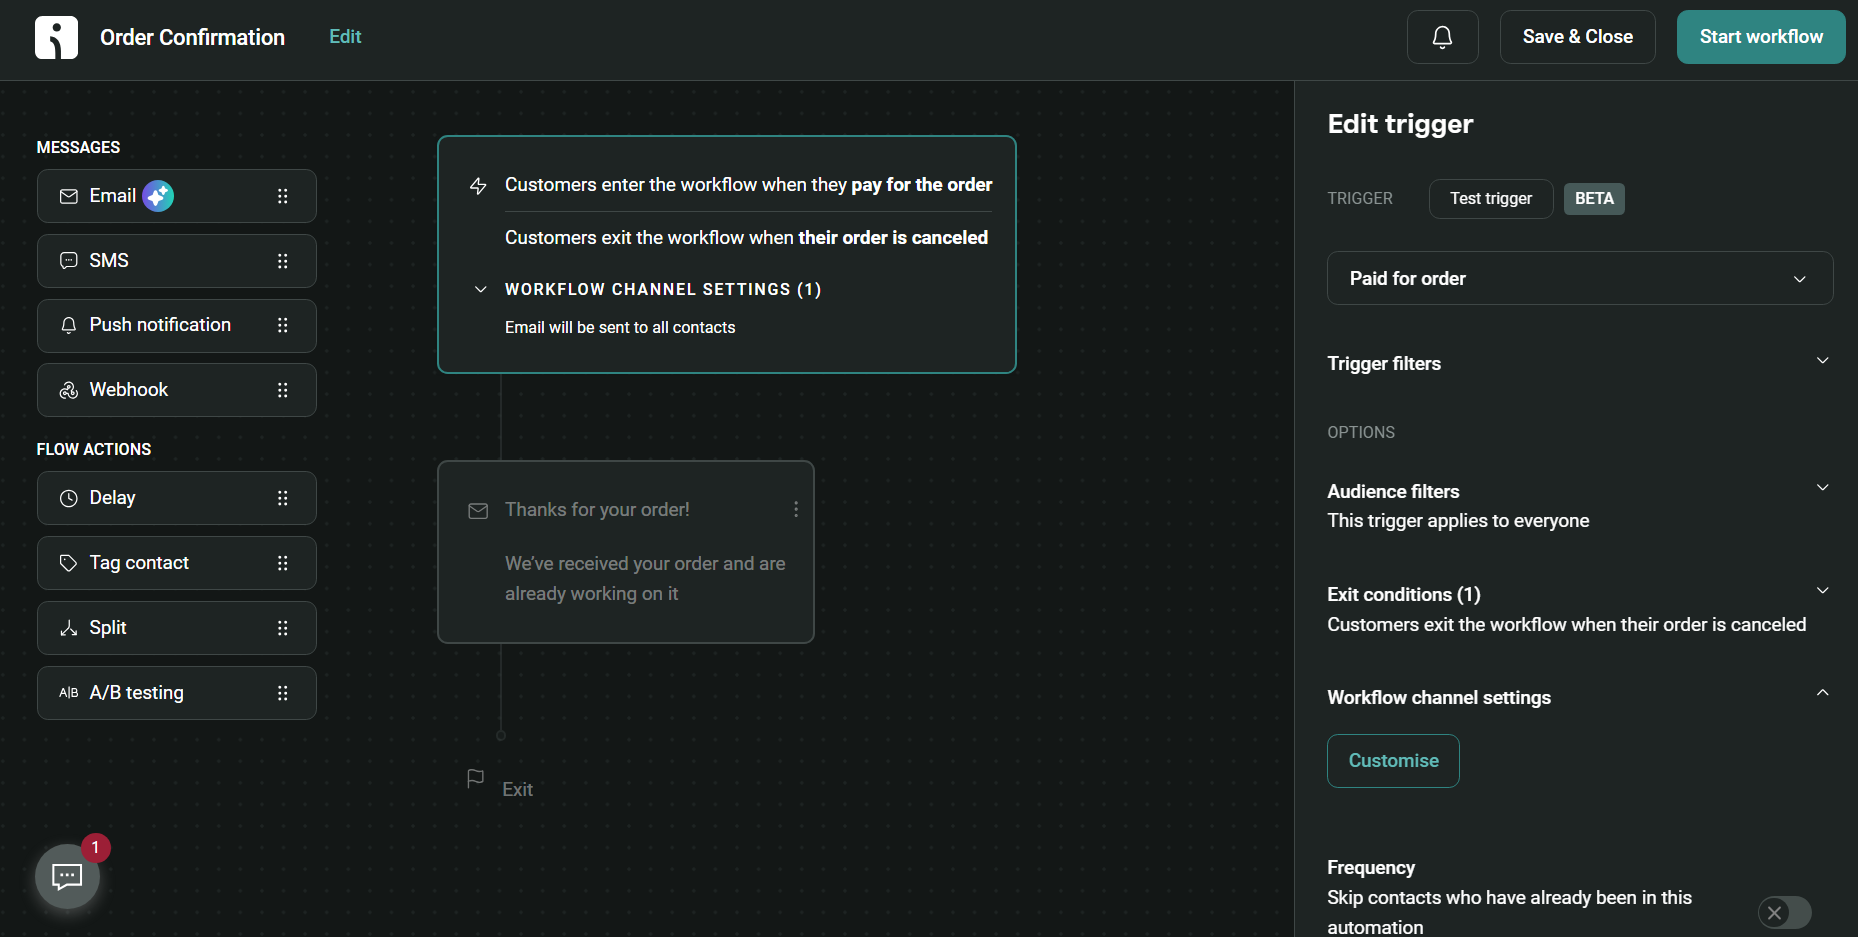
Task: Select the A/B testing flow action
Action: point(177,693)
